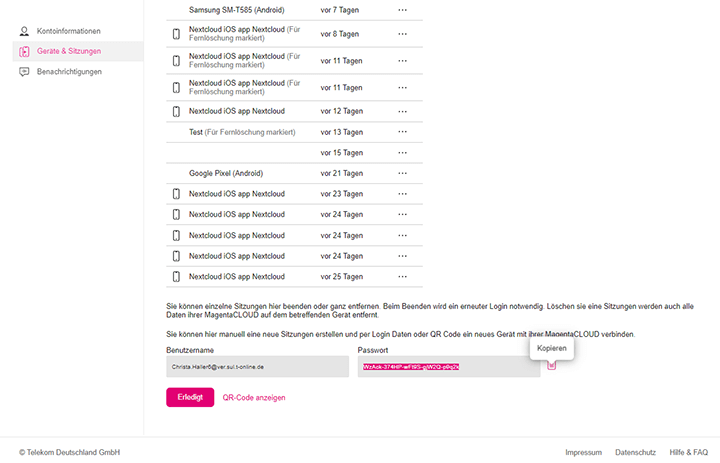Open three-dot menu for the Test session

(403, 132)
